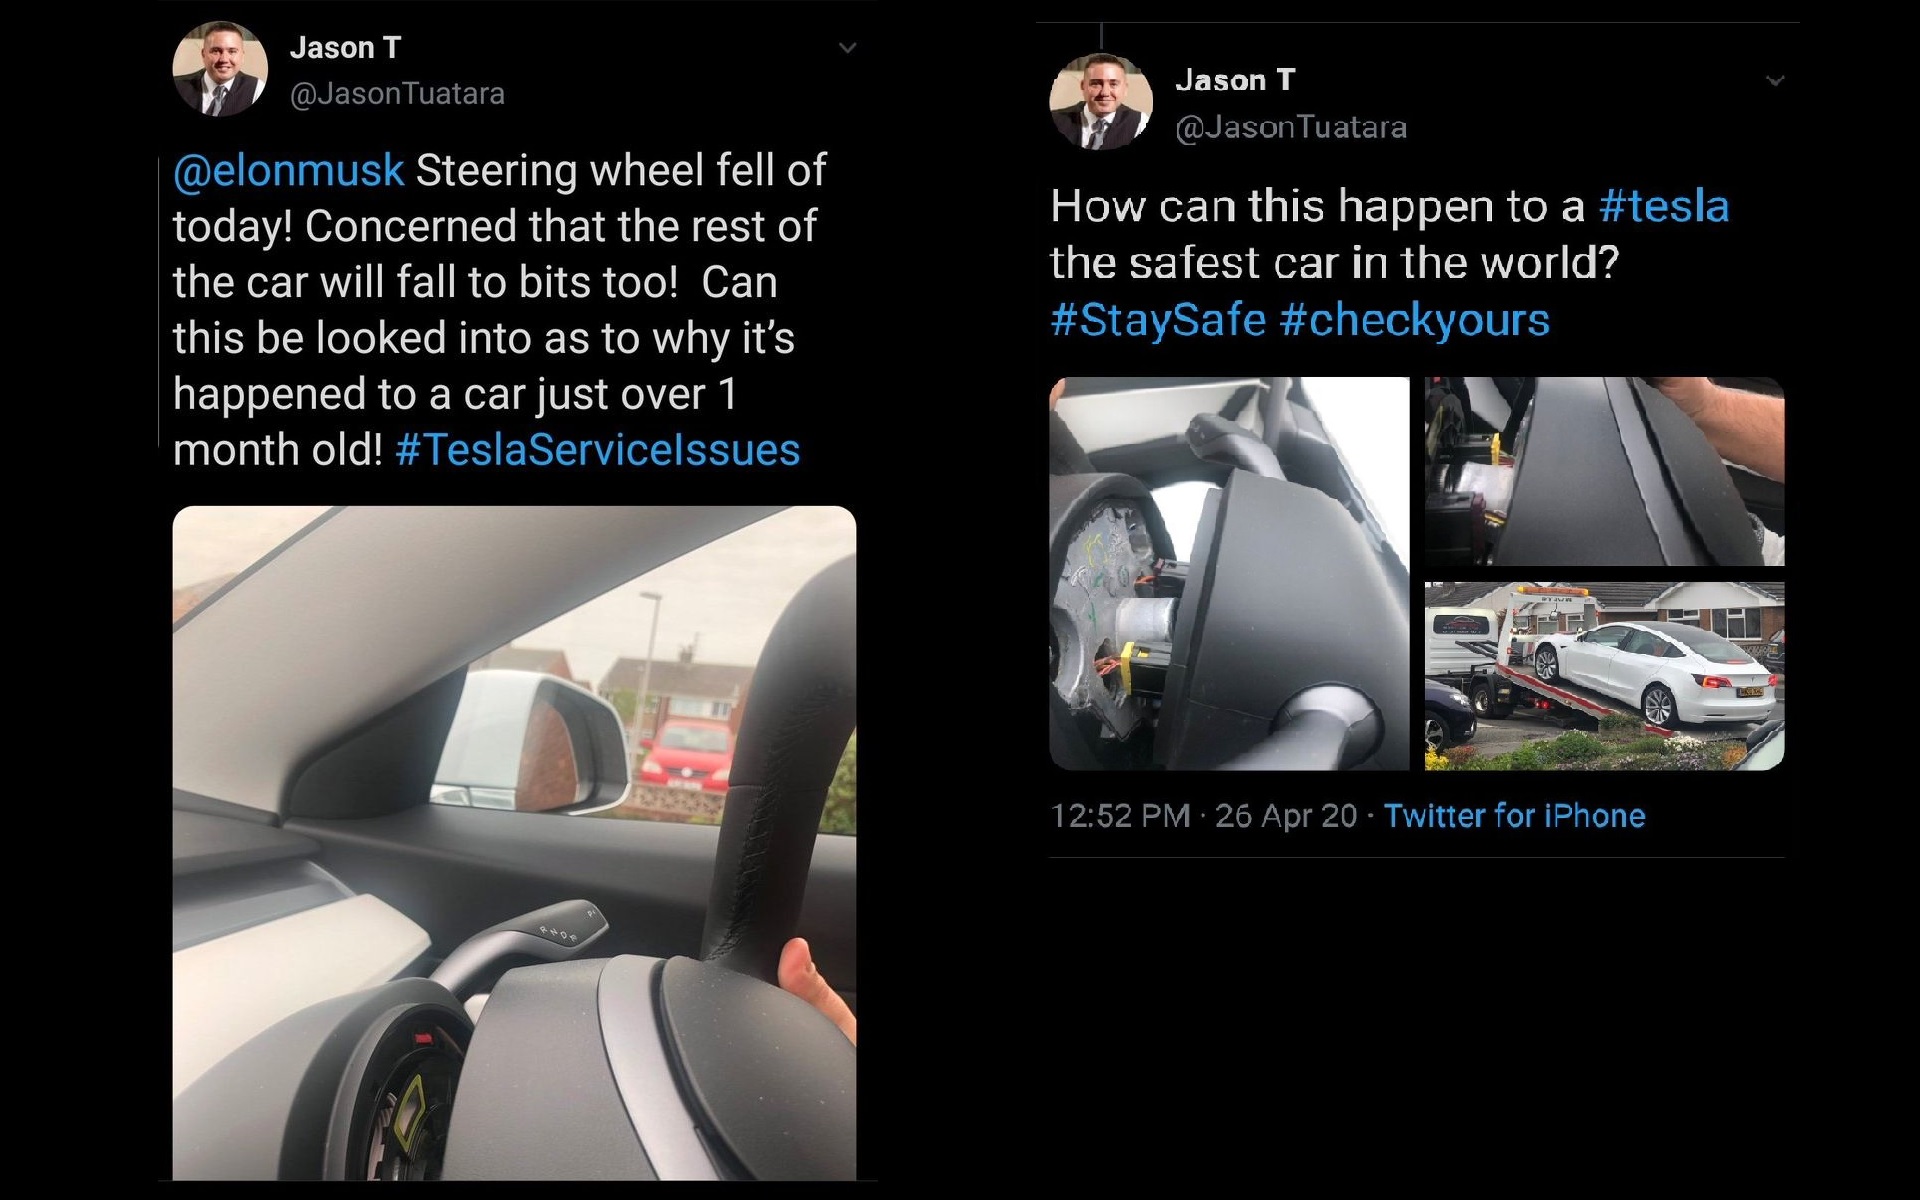The height and width of the screenshot is (1200, 1920).
Task: Open the @elonmusk mention link
Action: click(x=288, y=171)
